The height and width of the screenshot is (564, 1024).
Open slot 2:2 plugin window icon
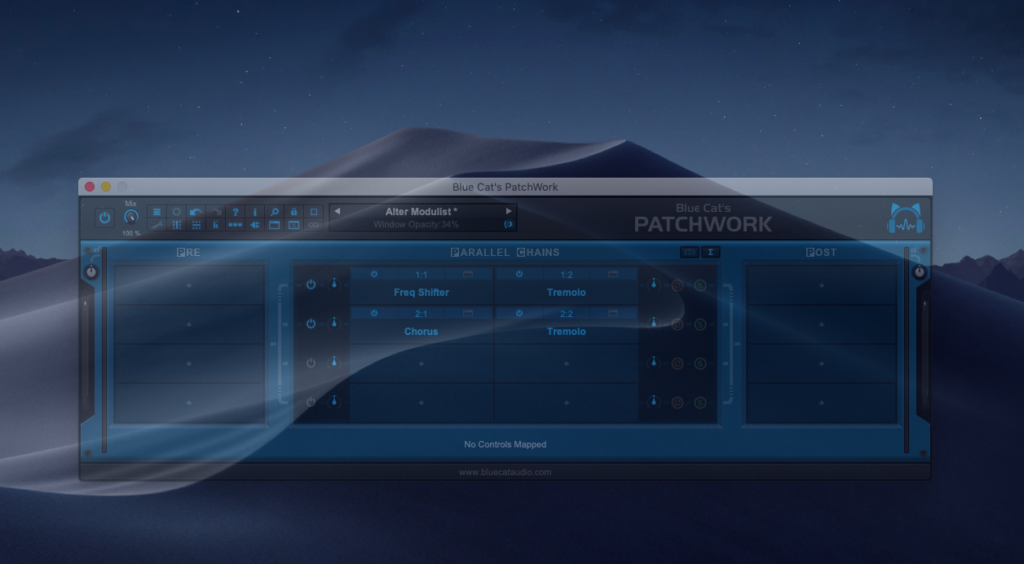[x=613, y=313]
